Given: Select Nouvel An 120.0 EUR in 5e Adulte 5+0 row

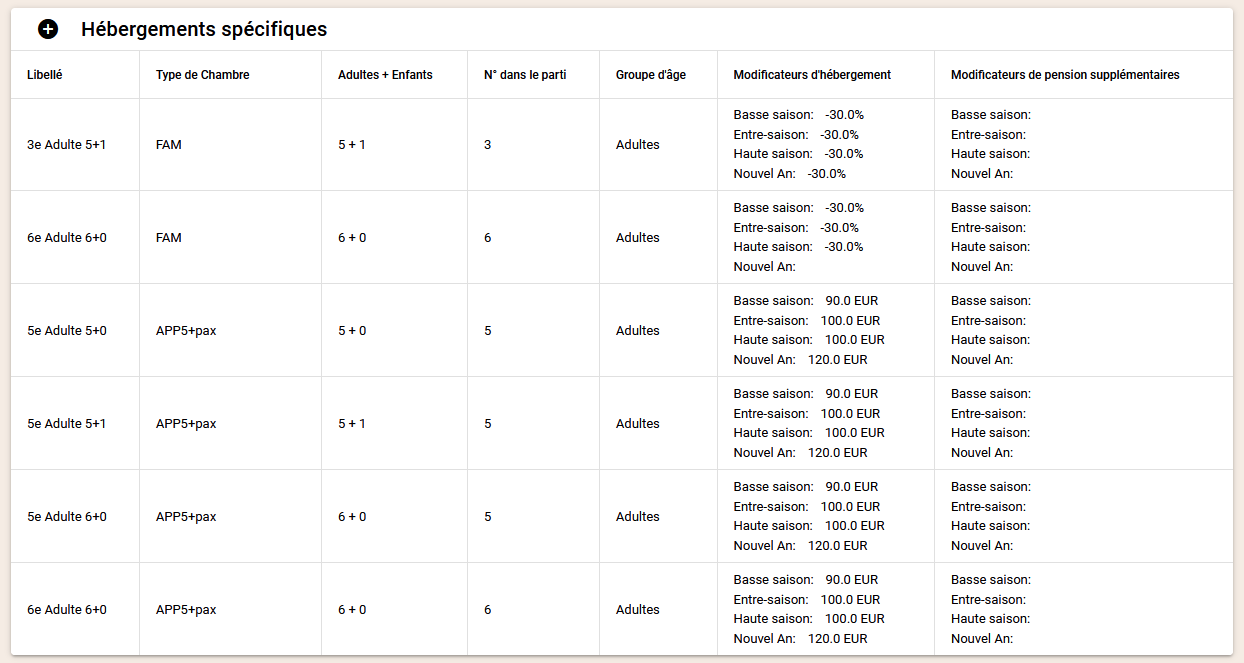Looking at the screenshot, I should [x=801, y=360].
